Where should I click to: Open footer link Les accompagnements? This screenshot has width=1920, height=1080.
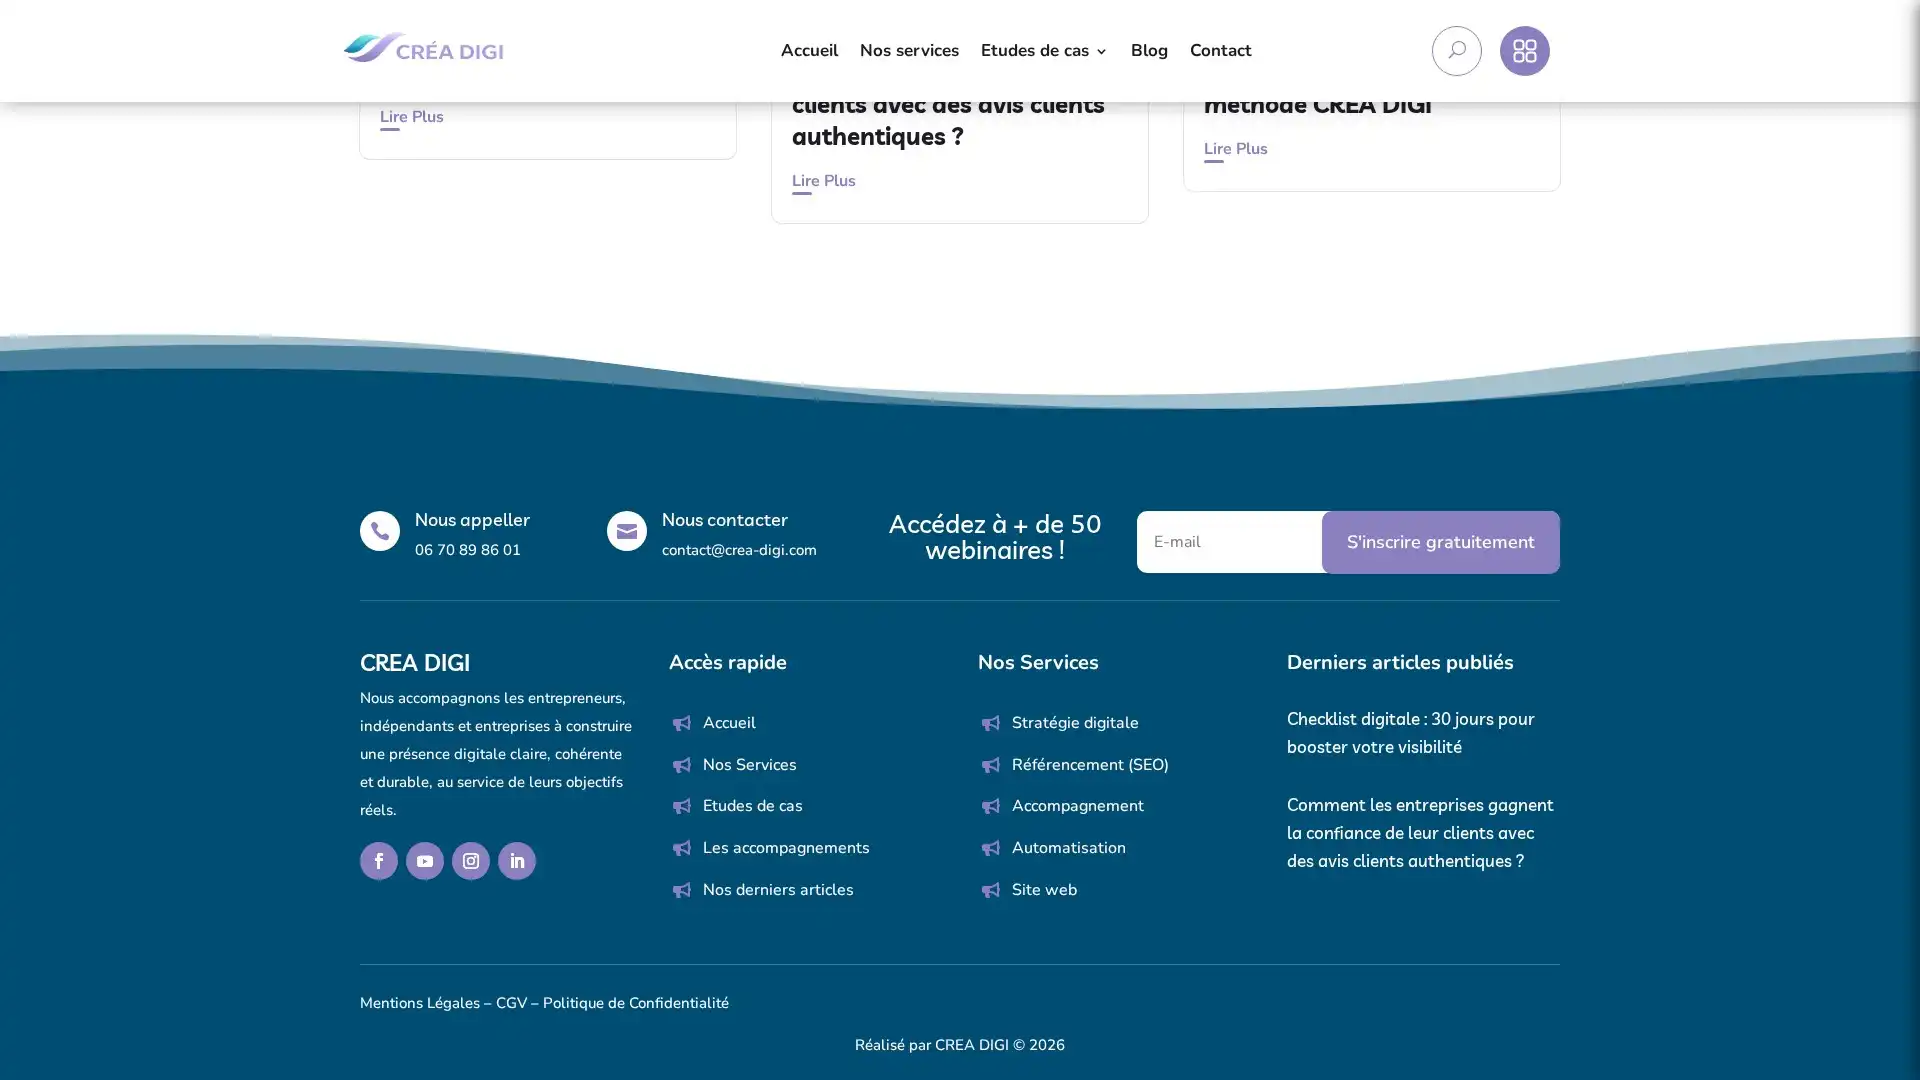(786, 848)
